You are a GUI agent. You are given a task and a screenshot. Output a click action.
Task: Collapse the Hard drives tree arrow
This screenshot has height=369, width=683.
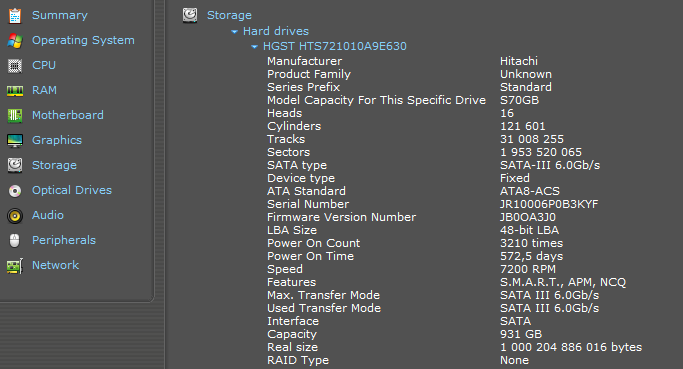point(234,32)
